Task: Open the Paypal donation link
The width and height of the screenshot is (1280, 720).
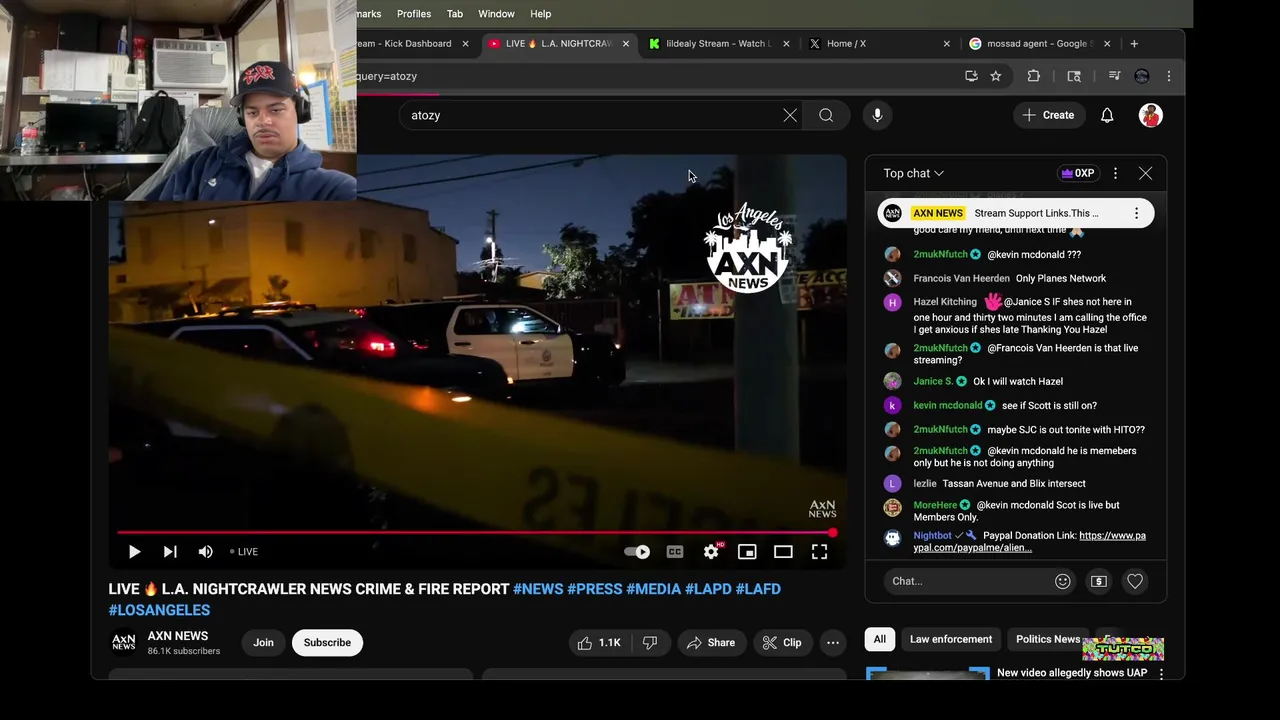Action: [1029, 542]
